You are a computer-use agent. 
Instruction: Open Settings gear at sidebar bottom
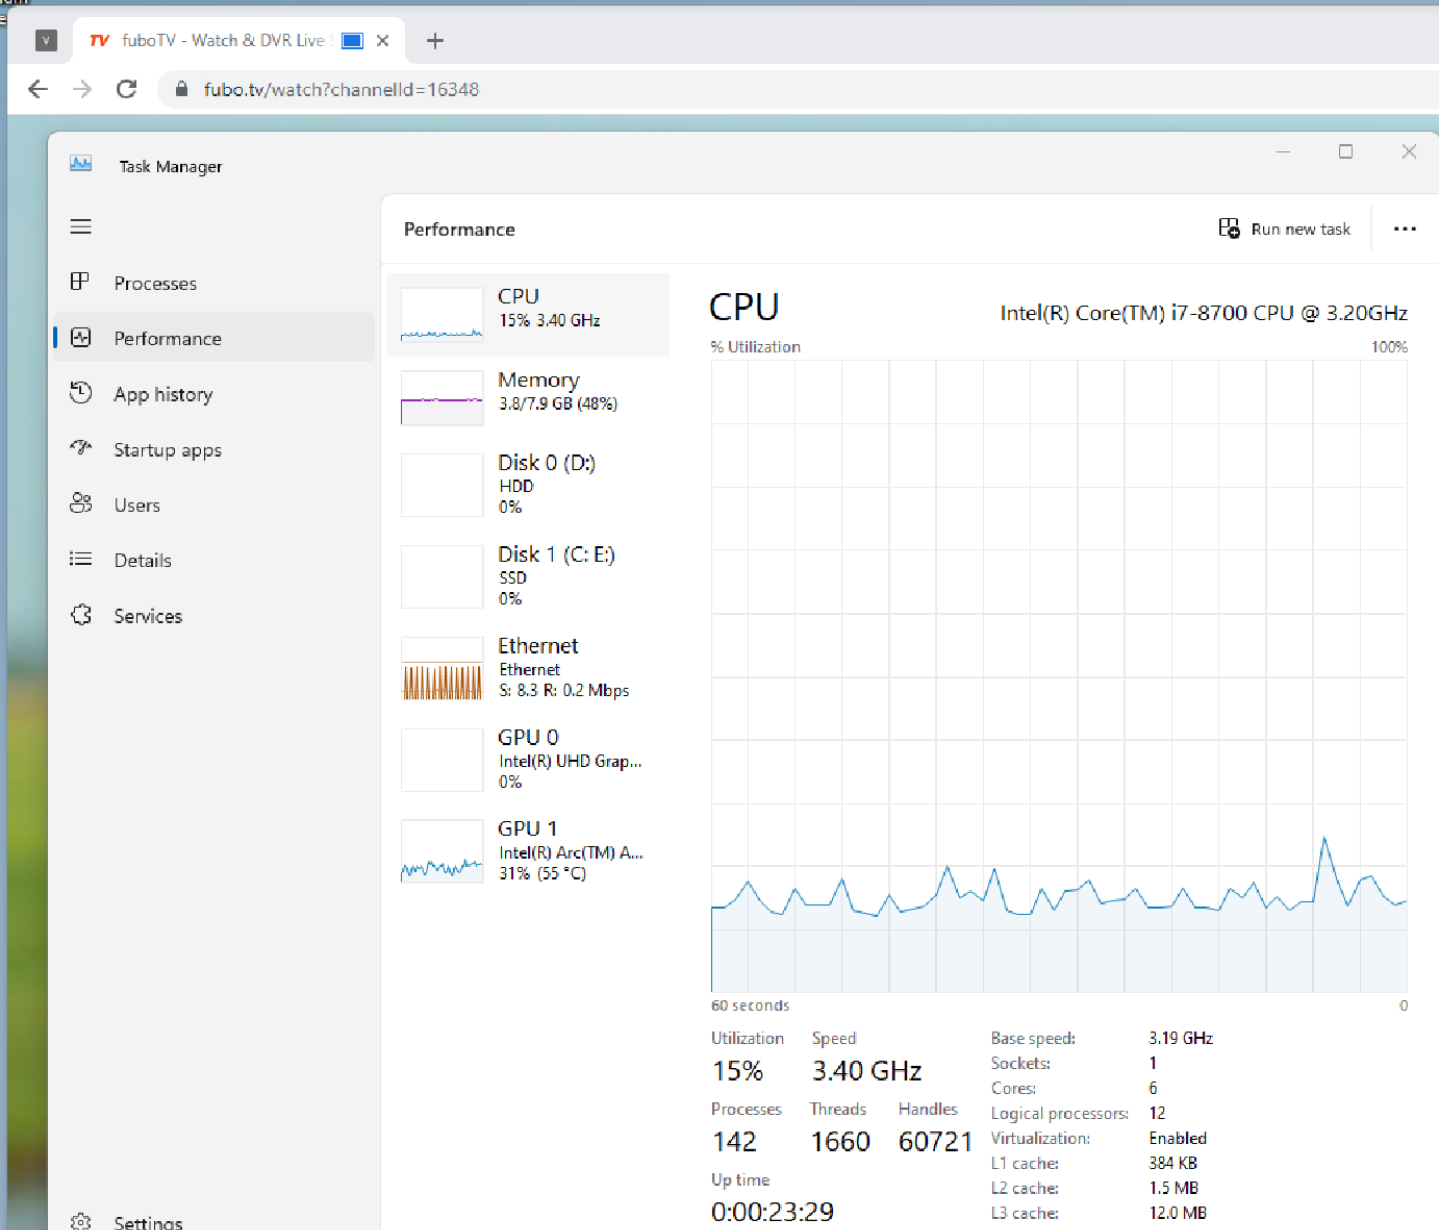coord(81,1221)
